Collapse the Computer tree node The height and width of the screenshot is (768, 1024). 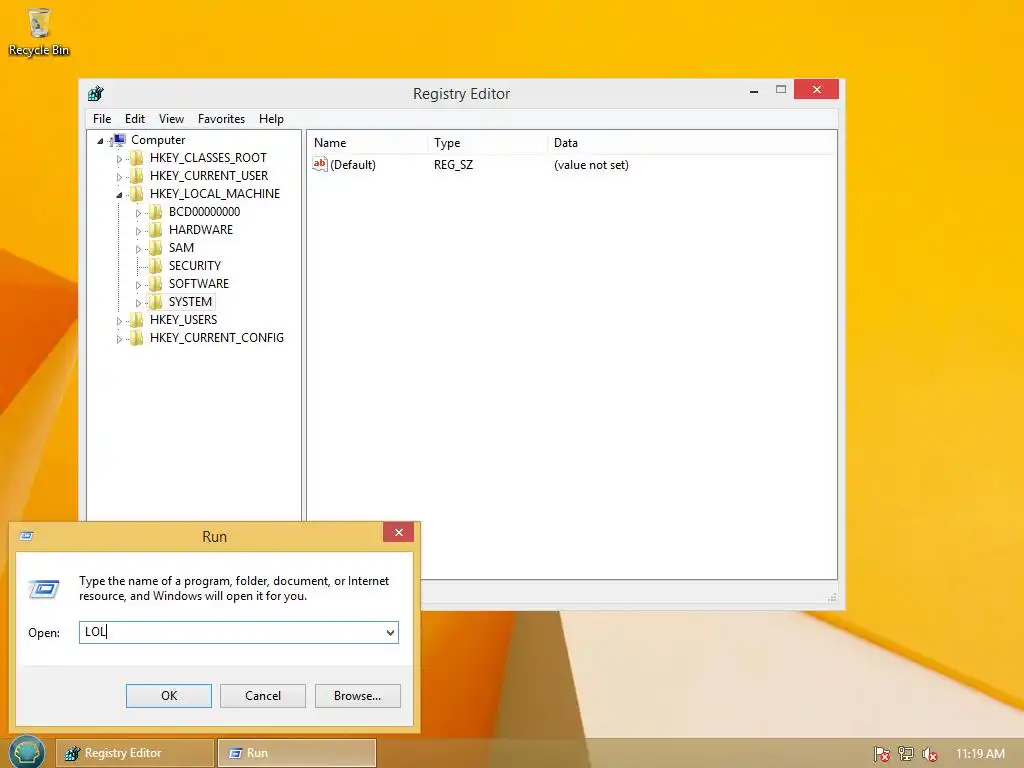100,140
